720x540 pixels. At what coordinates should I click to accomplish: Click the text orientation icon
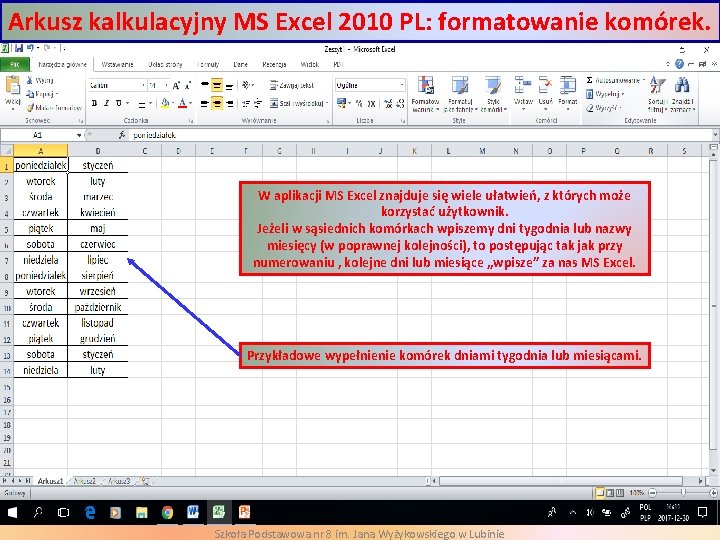point(246,85)
